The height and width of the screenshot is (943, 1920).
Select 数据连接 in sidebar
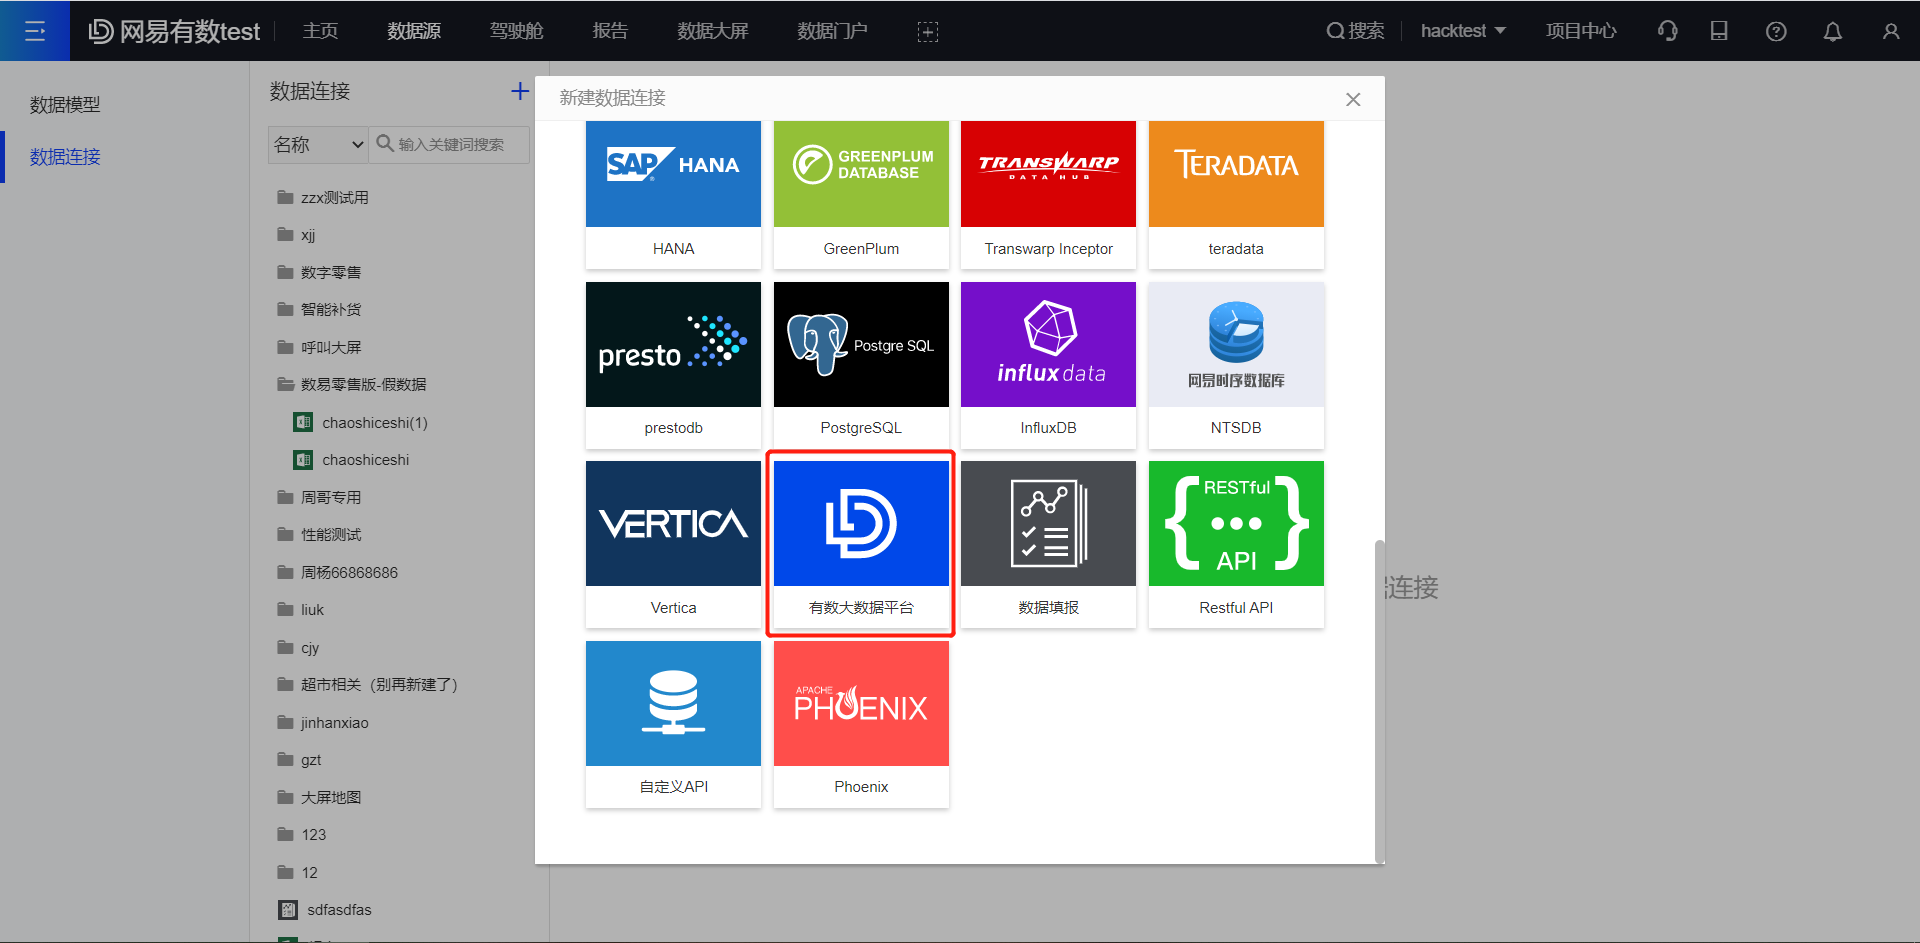pos(65,157)
